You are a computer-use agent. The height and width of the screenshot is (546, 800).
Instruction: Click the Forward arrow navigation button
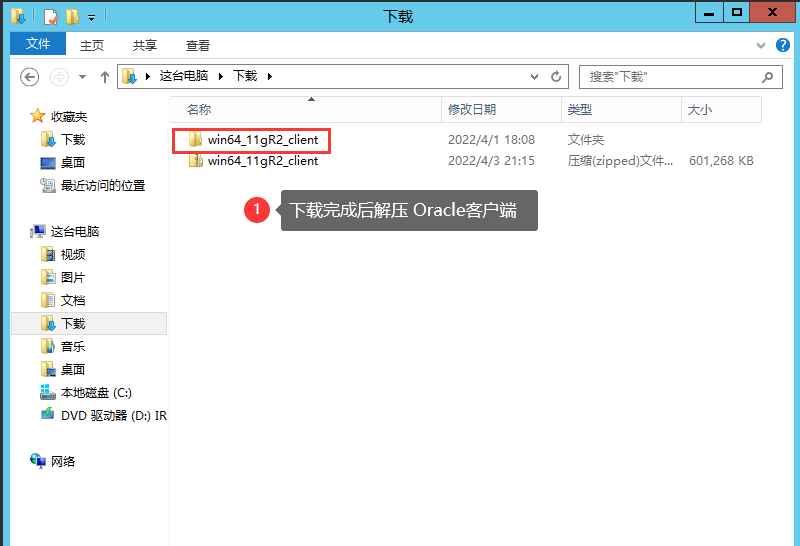coord(59,77)
